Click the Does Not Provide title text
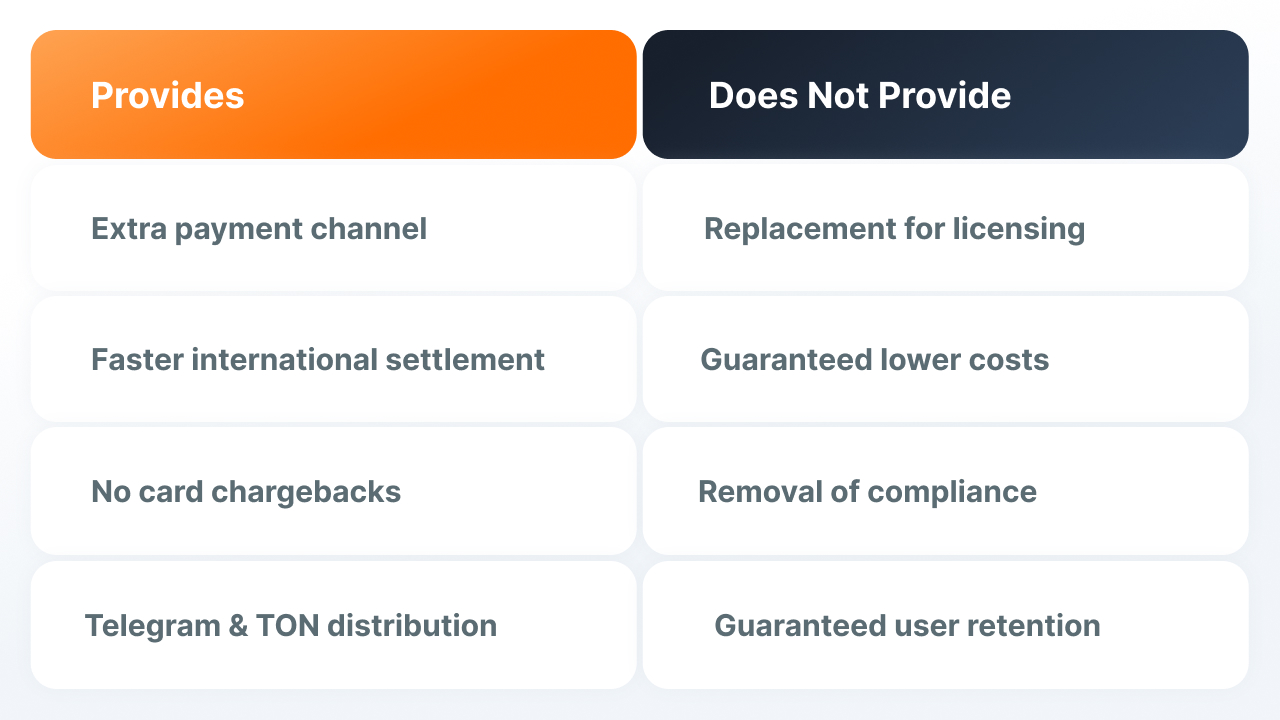 (x=860, y=96)
